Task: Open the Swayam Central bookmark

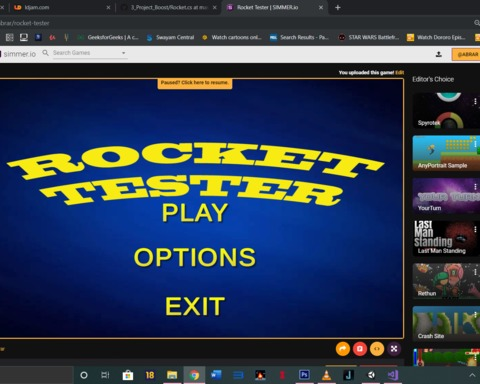Action: pyautogui.click(x=171, y=37)
